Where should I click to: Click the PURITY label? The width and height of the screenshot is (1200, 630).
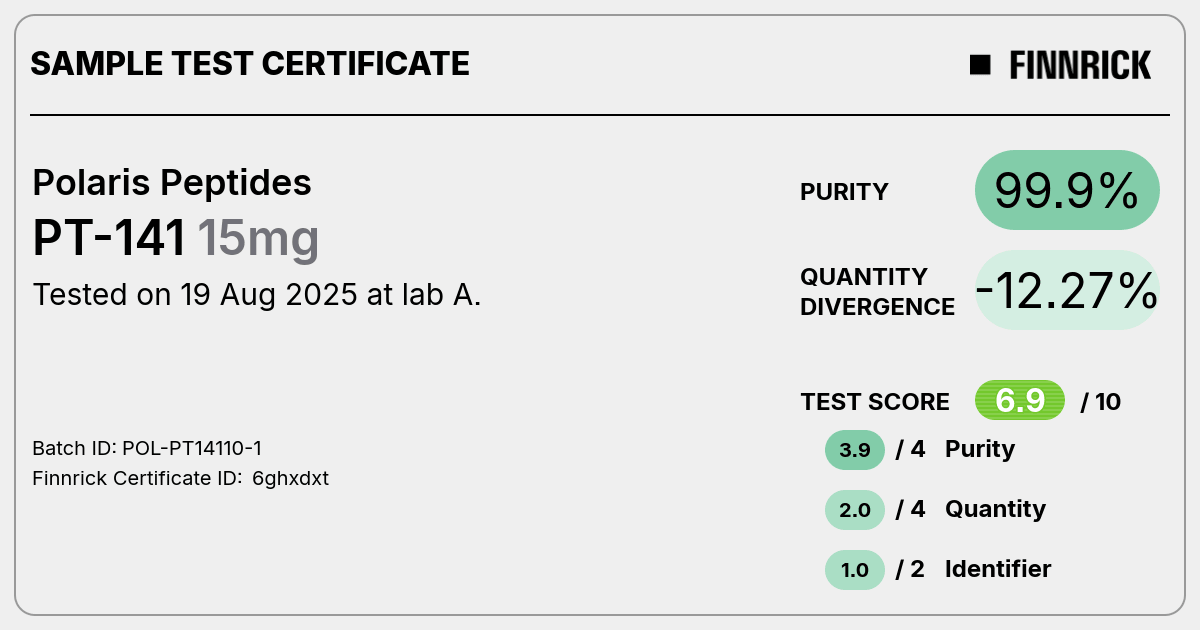844,192
